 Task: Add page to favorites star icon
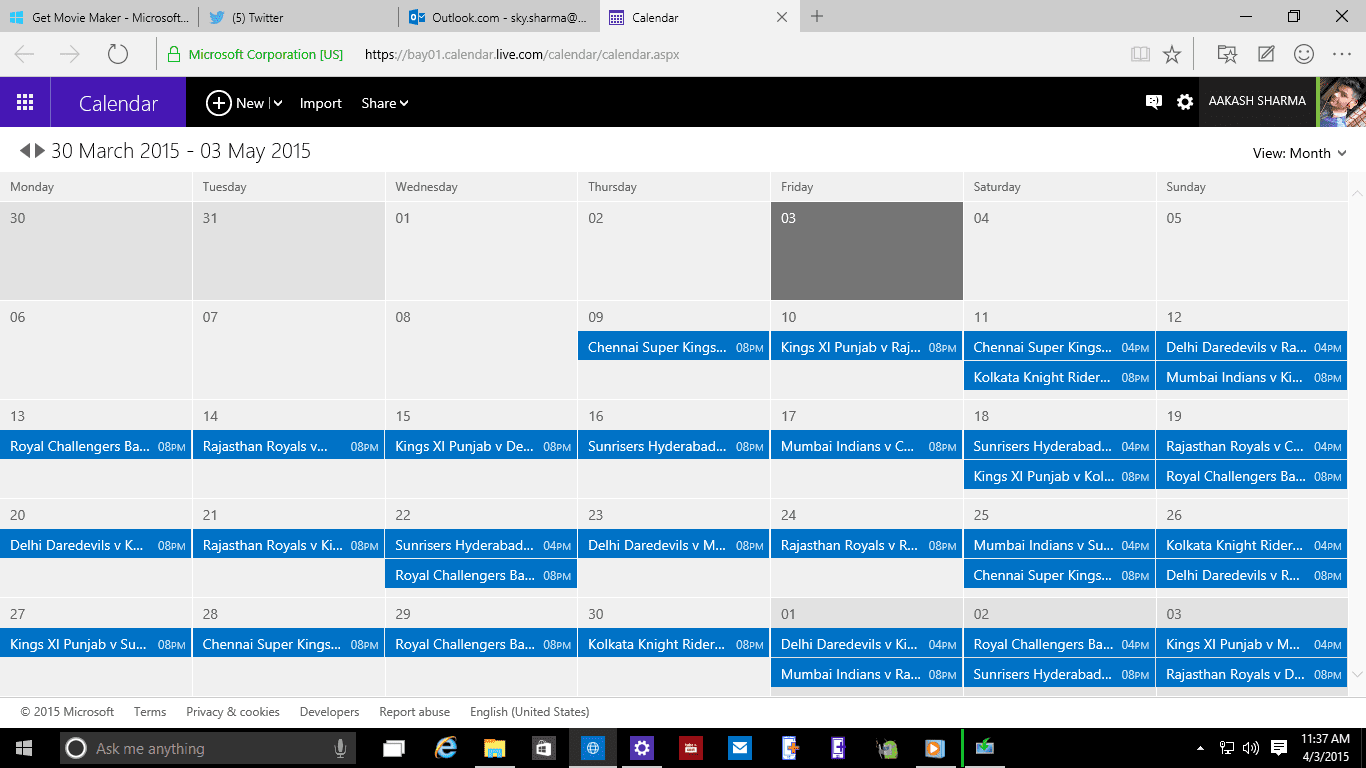tap(1172, 54)
